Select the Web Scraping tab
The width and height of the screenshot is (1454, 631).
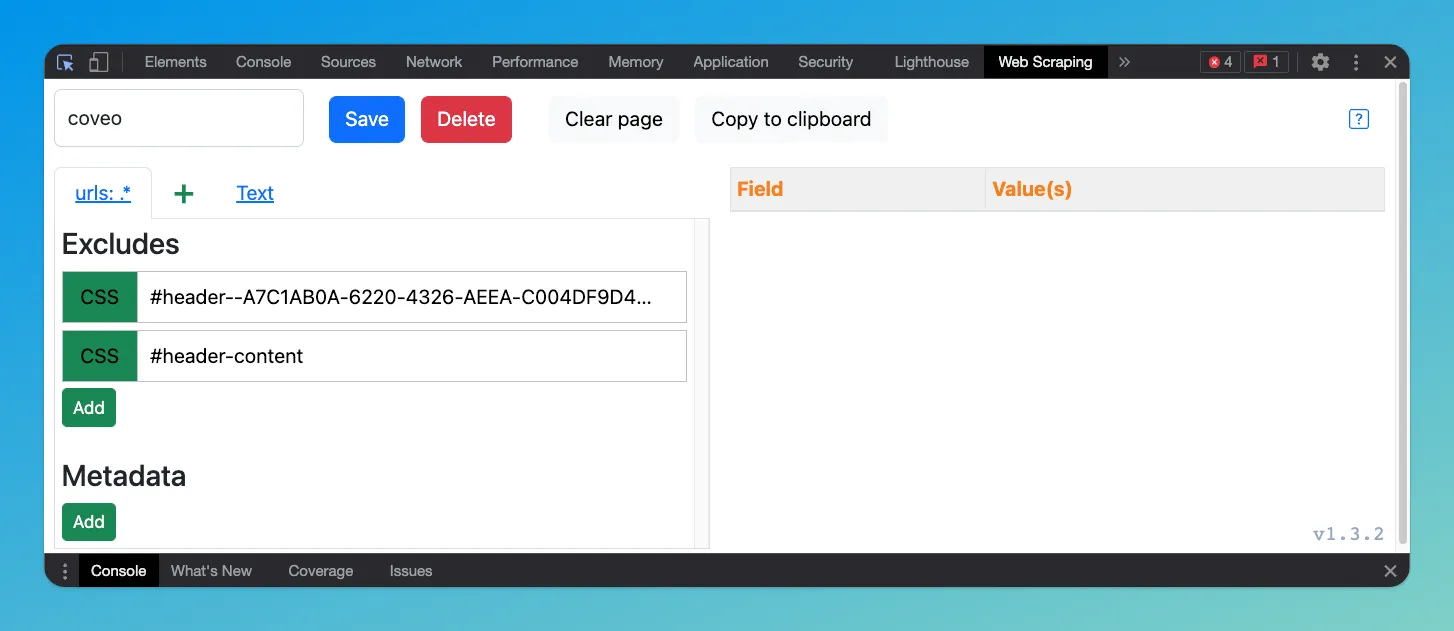(1045, 62)
